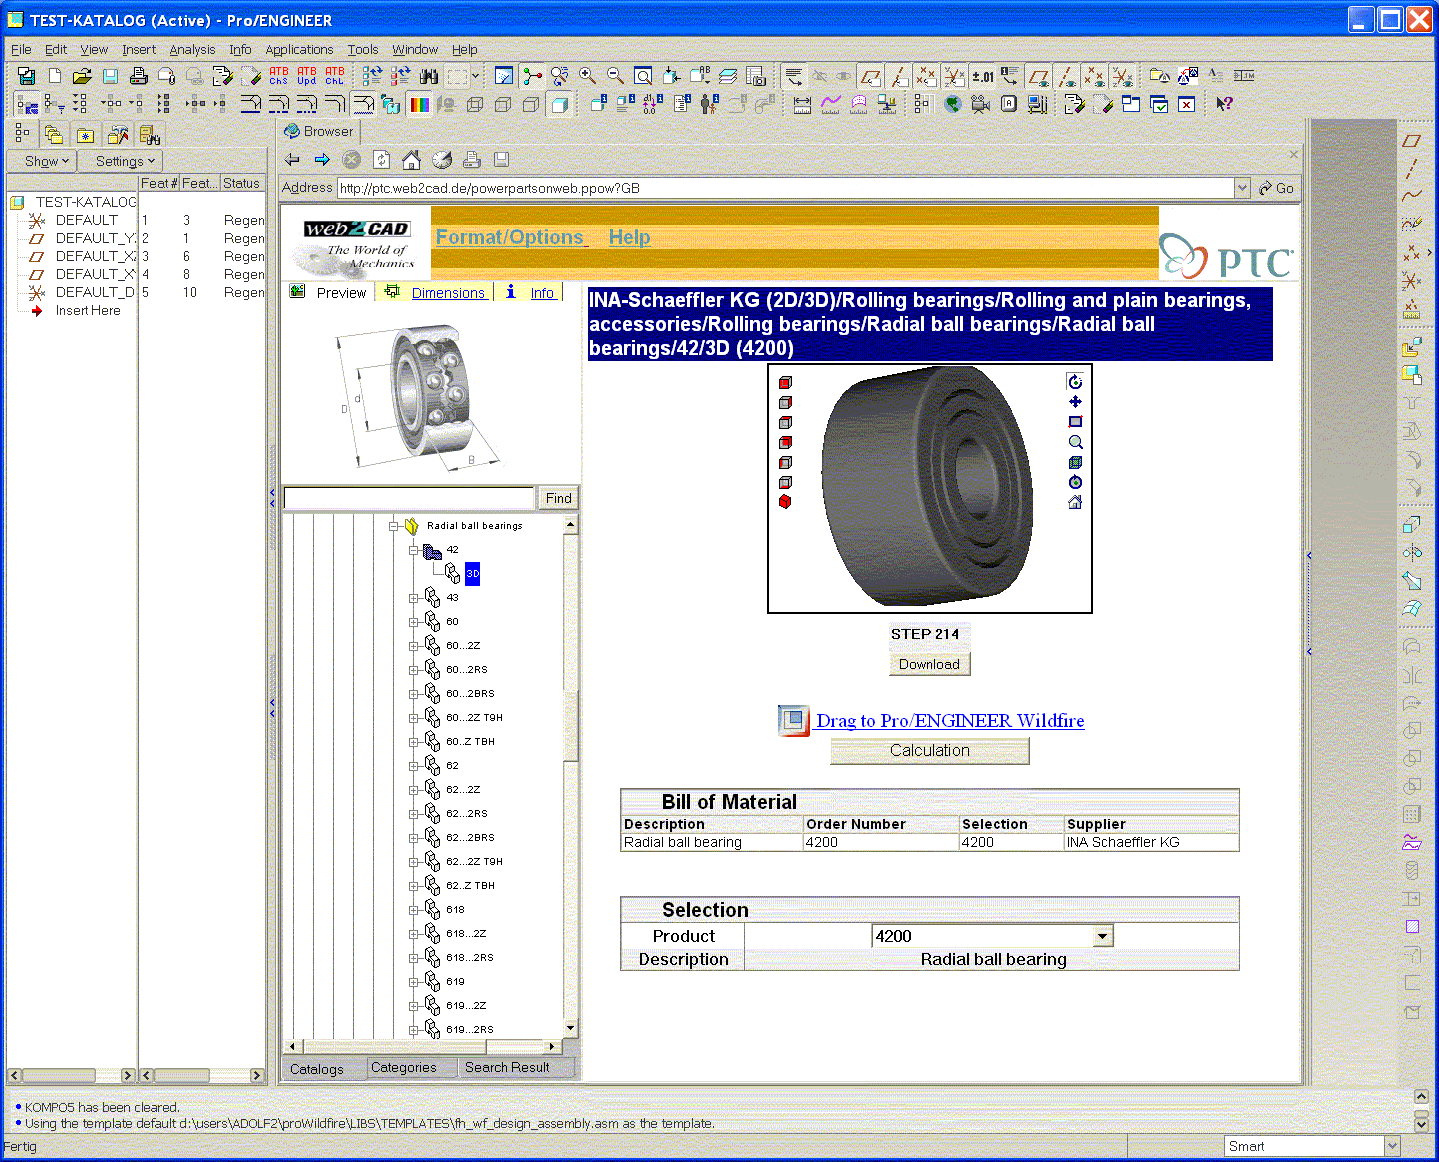This screenshot has width=1439, height=1162.
Task: Click the color rainbow display icon
Action: (420, 104)
